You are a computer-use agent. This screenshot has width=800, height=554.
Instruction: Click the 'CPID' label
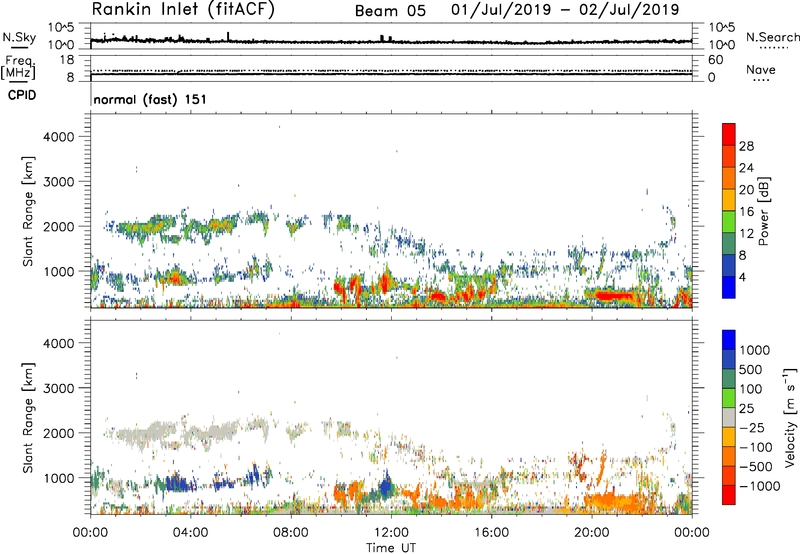point(22,95)
